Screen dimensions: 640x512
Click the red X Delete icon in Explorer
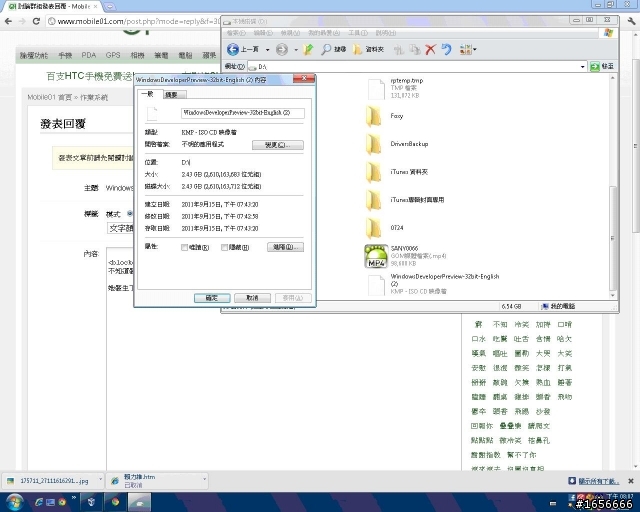430,49
